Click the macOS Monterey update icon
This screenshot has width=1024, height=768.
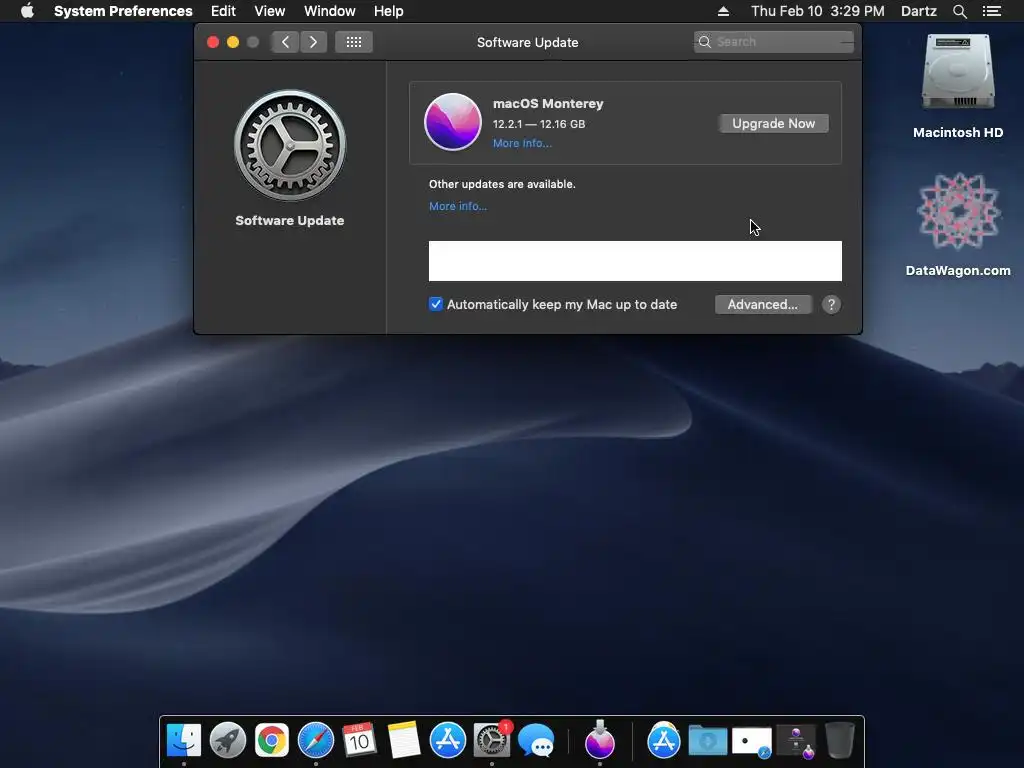point(453,122)
